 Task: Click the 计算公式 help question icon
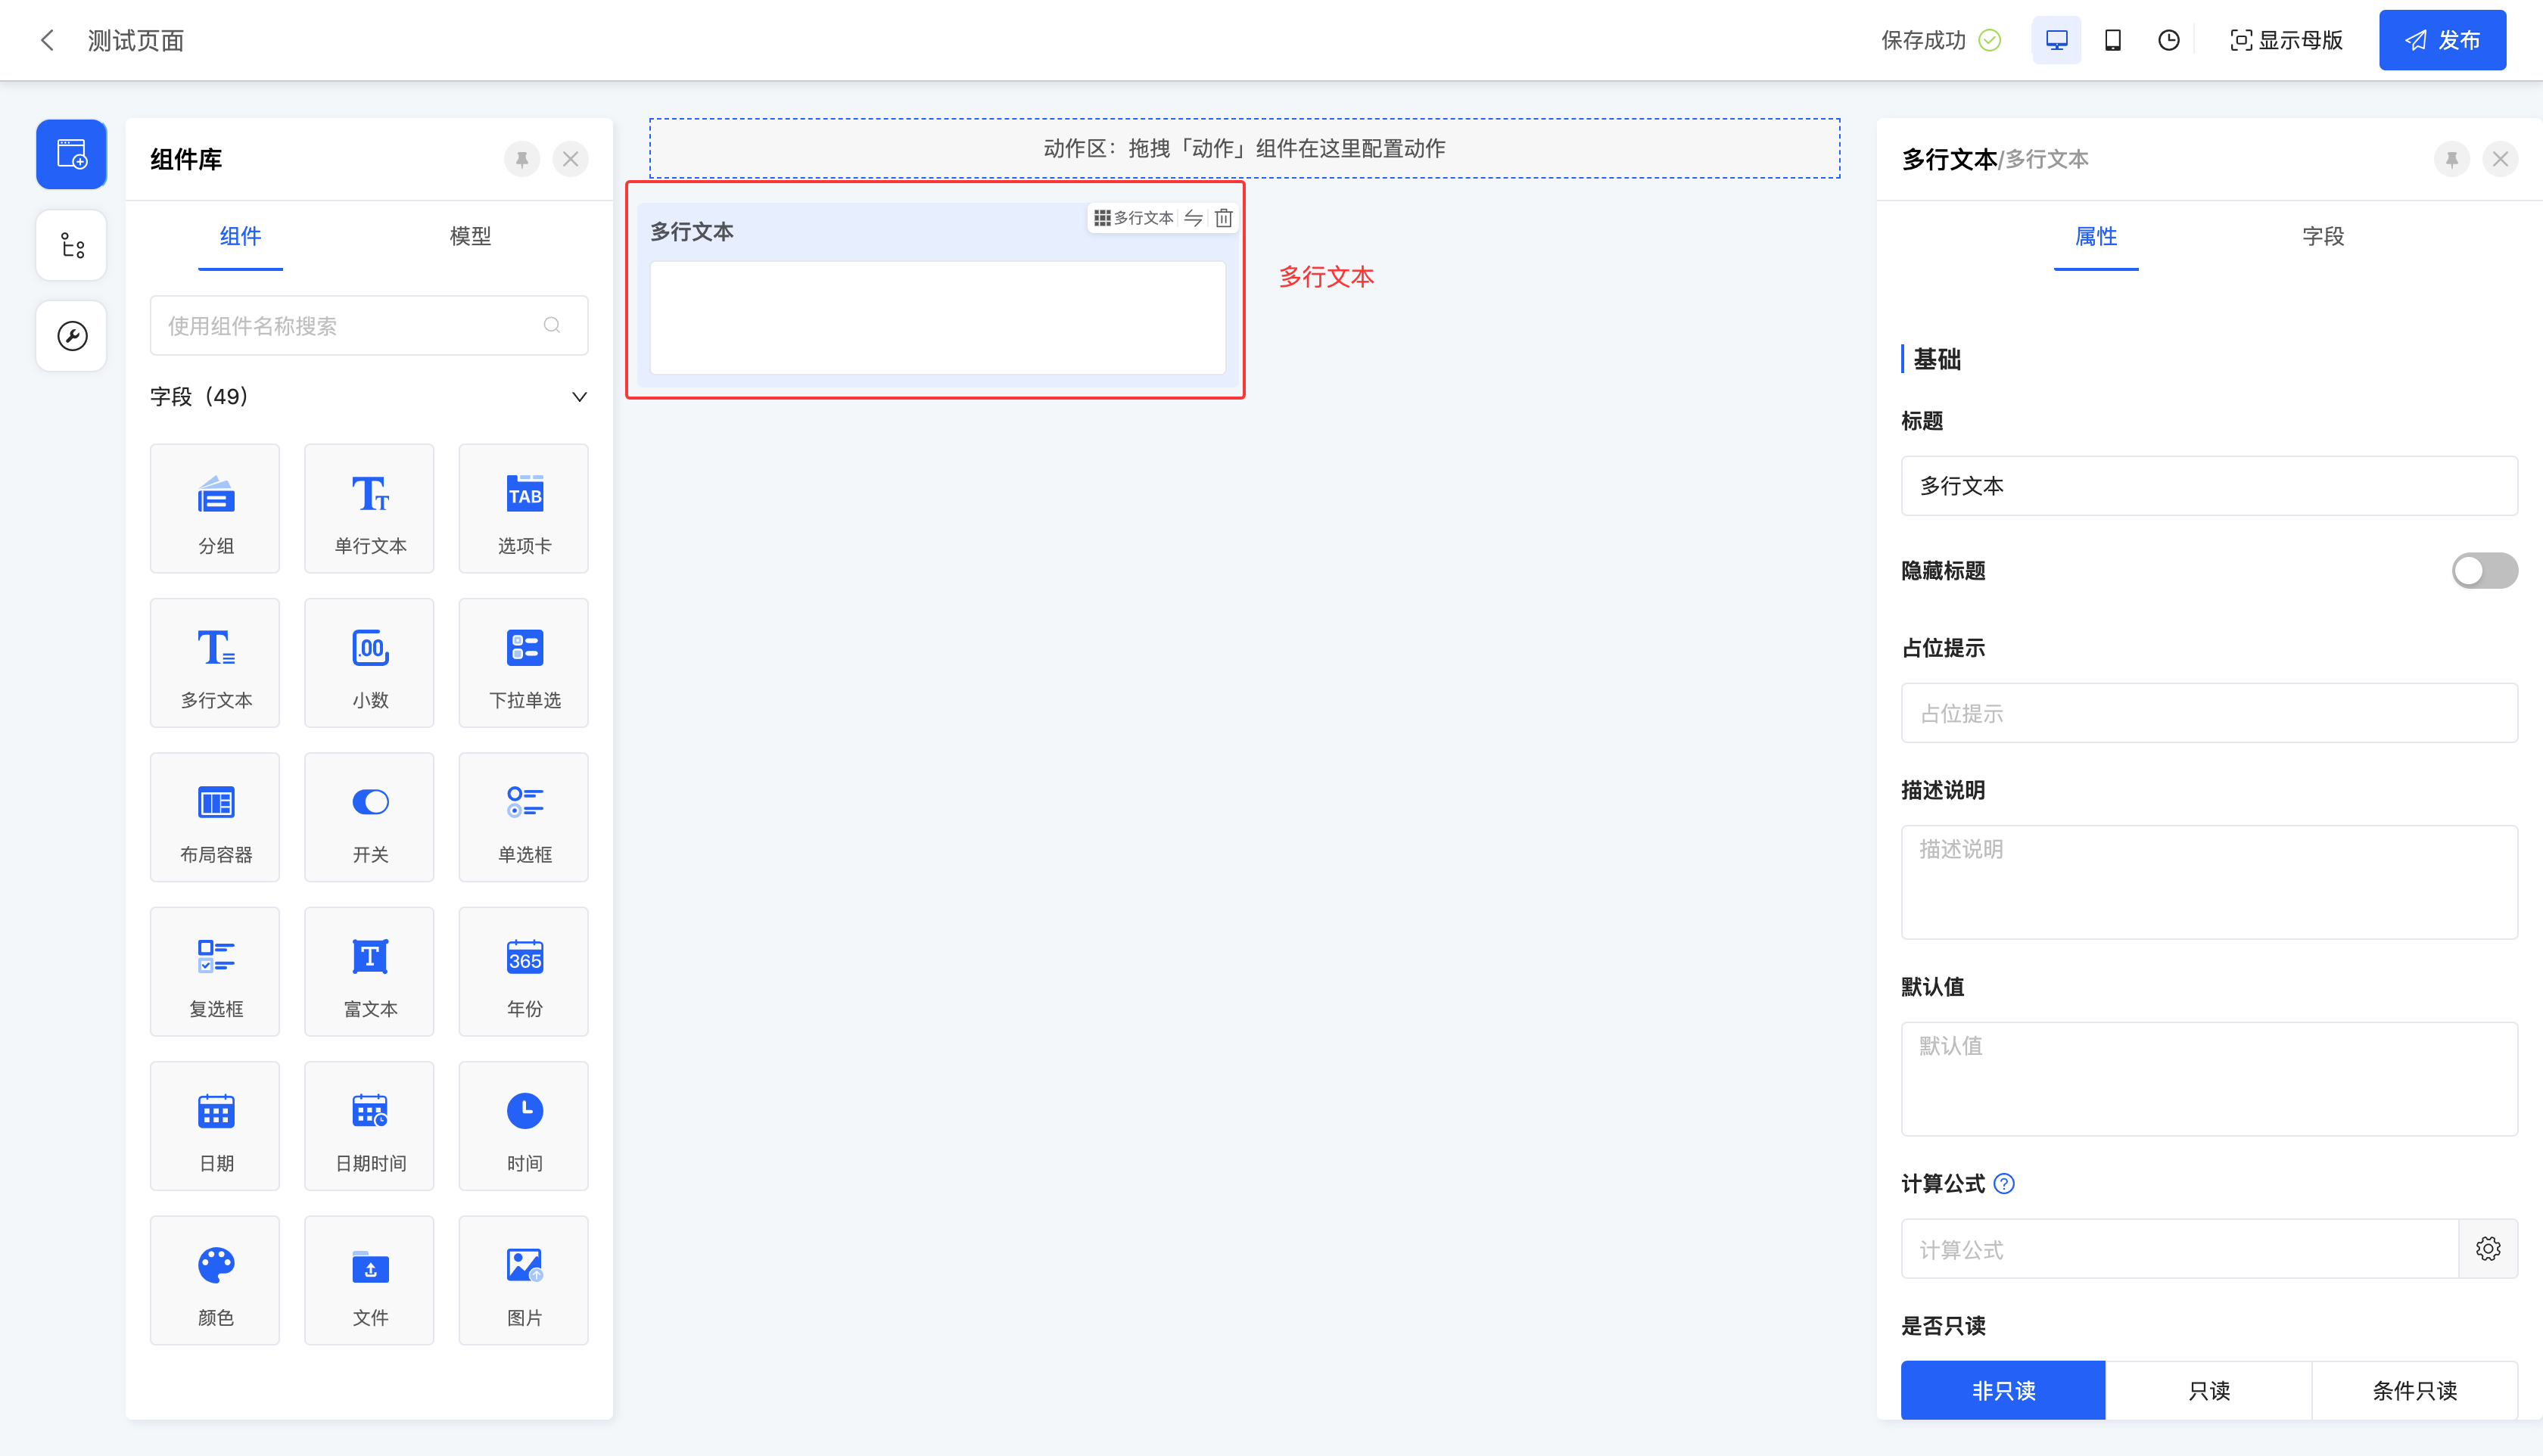pyautogui.click(x=2003, y=1184)
